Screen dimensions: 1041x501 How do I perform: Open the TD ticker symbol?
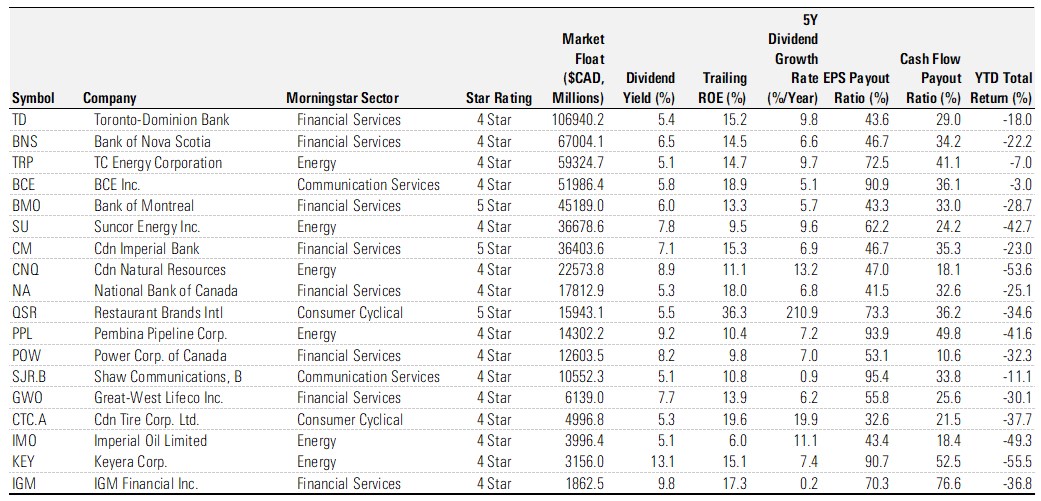[20, 120]
